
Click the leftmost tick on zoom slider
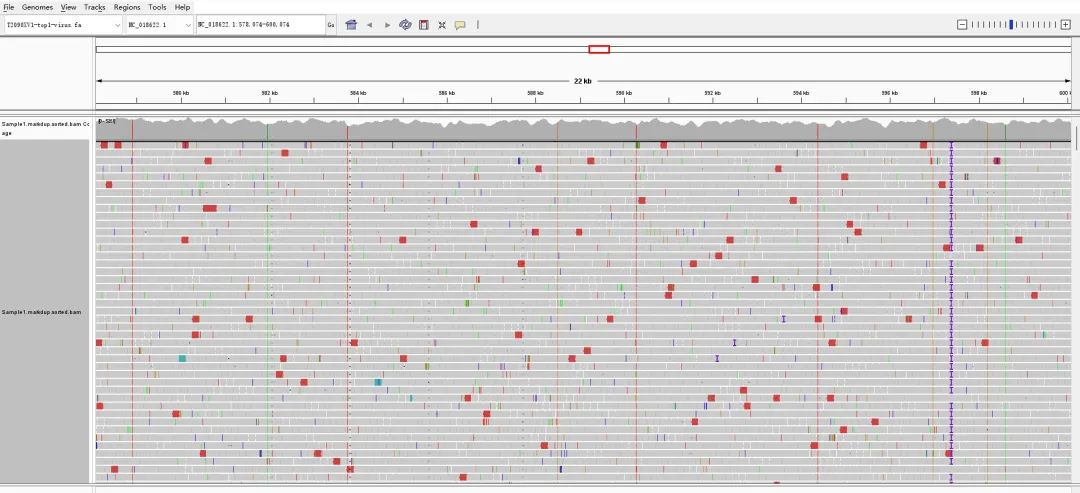click(x=973, y=25)
